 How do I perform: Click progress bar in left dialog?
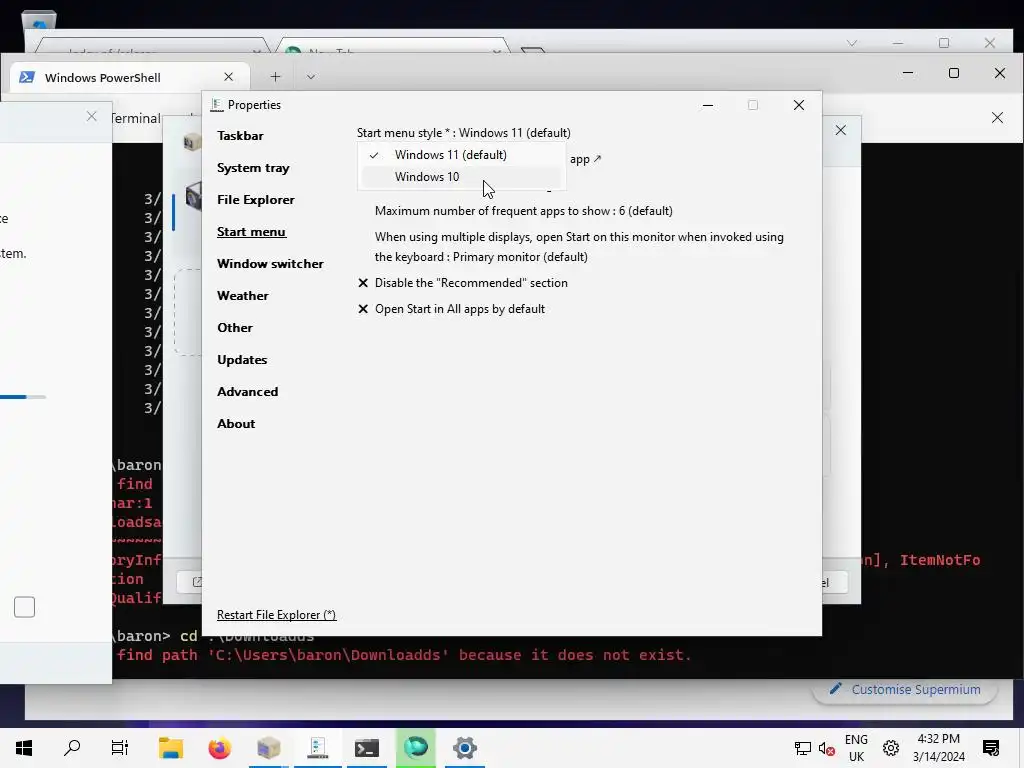tap(23, 396)
